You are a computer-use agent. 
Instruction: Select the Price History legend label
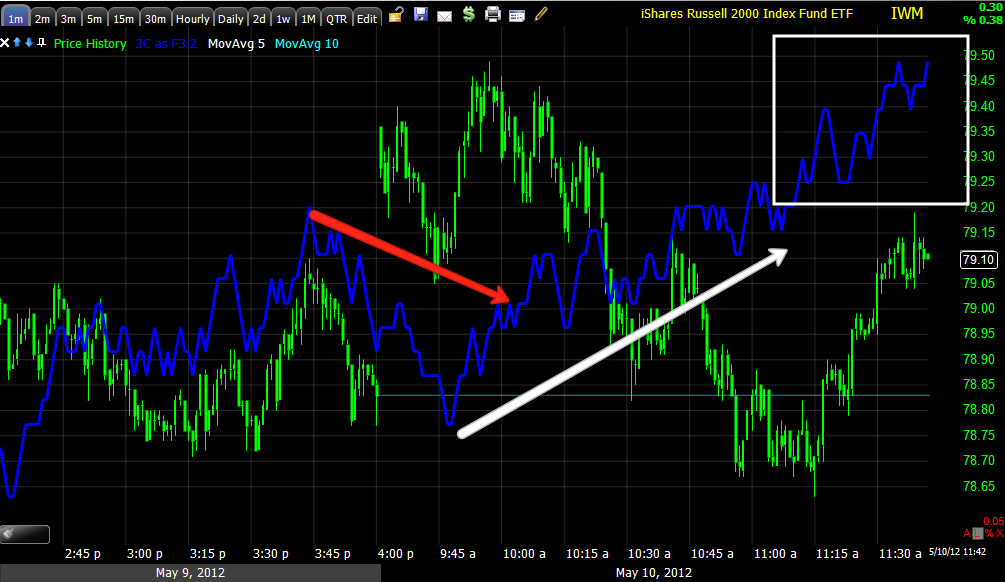(90, 44)
